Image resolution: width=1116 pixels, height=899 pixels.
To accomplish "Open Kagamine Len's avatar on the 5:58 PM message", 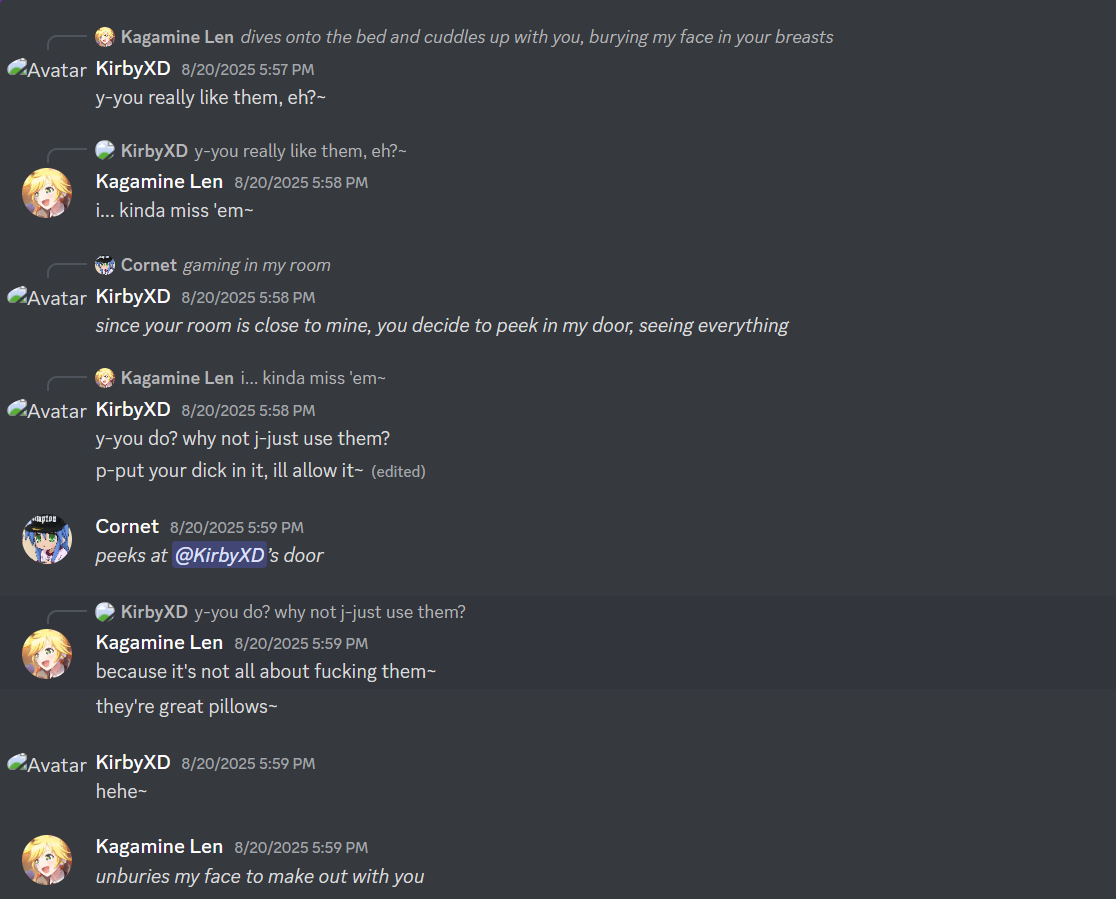I will coord(47,193).
